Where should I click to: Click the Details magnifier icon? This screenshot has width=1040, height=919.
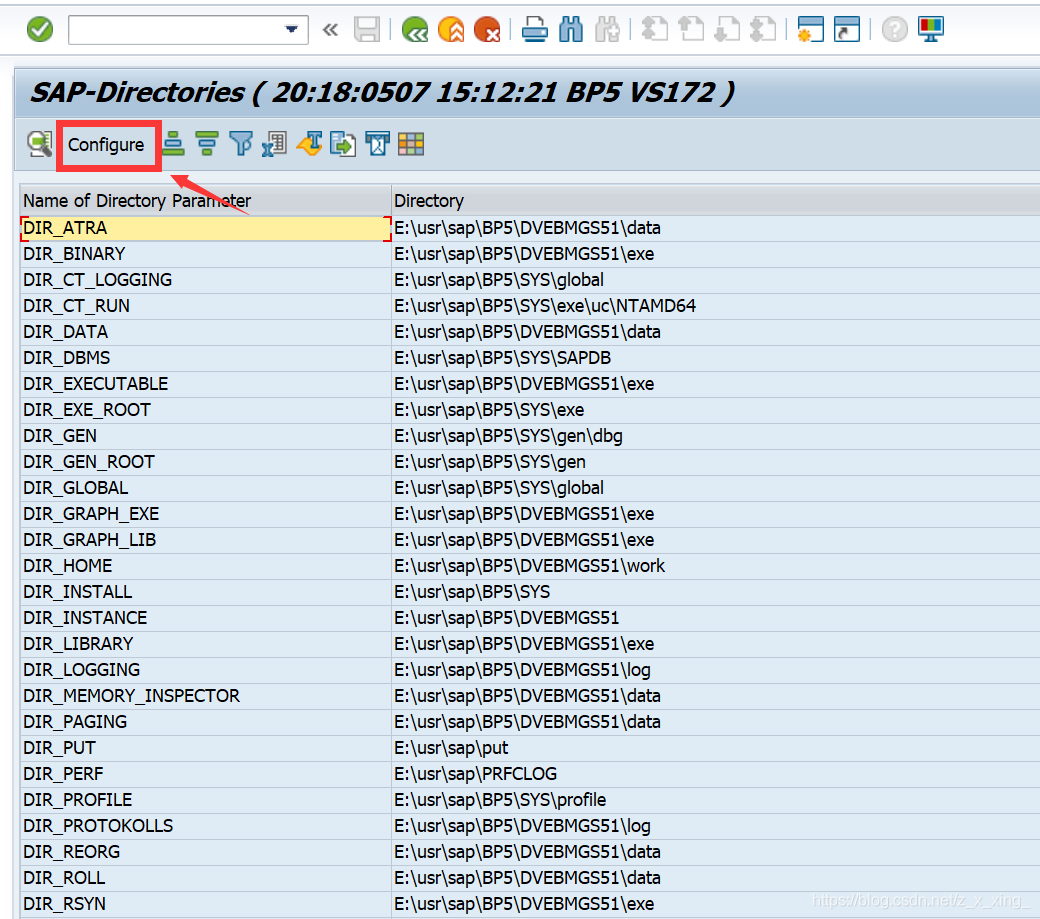[x=40, y=144]
